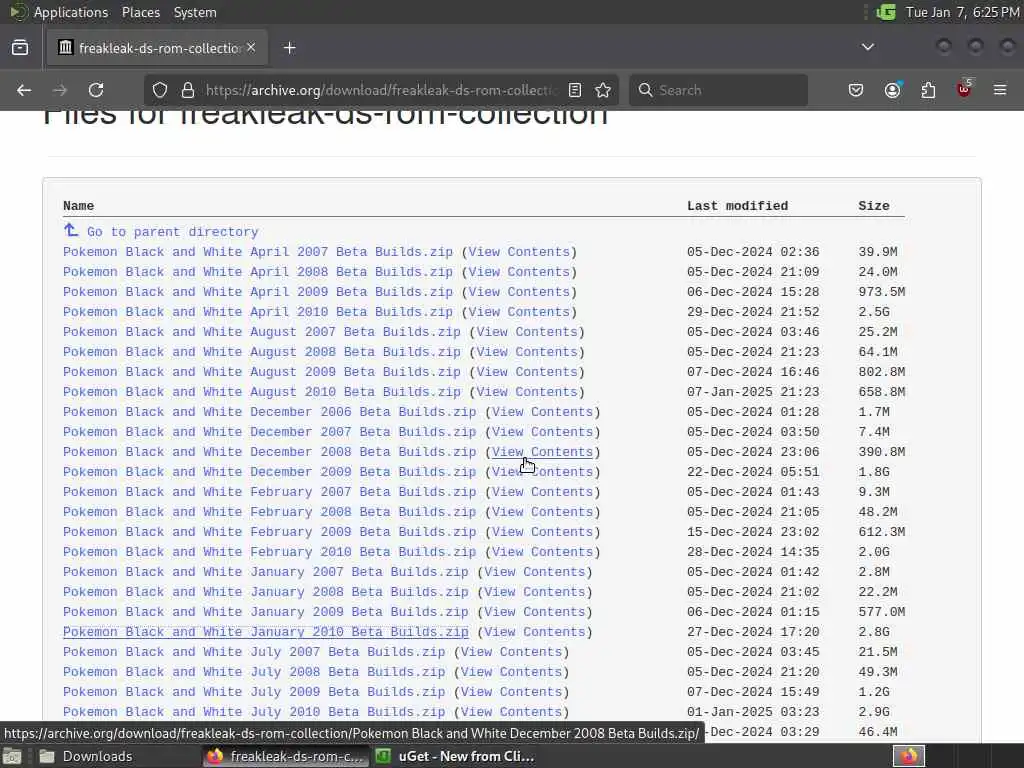The image size is (1024, 768).
Task: Click date 07-Jan-2025 21:23
Action: click(753, 392)
